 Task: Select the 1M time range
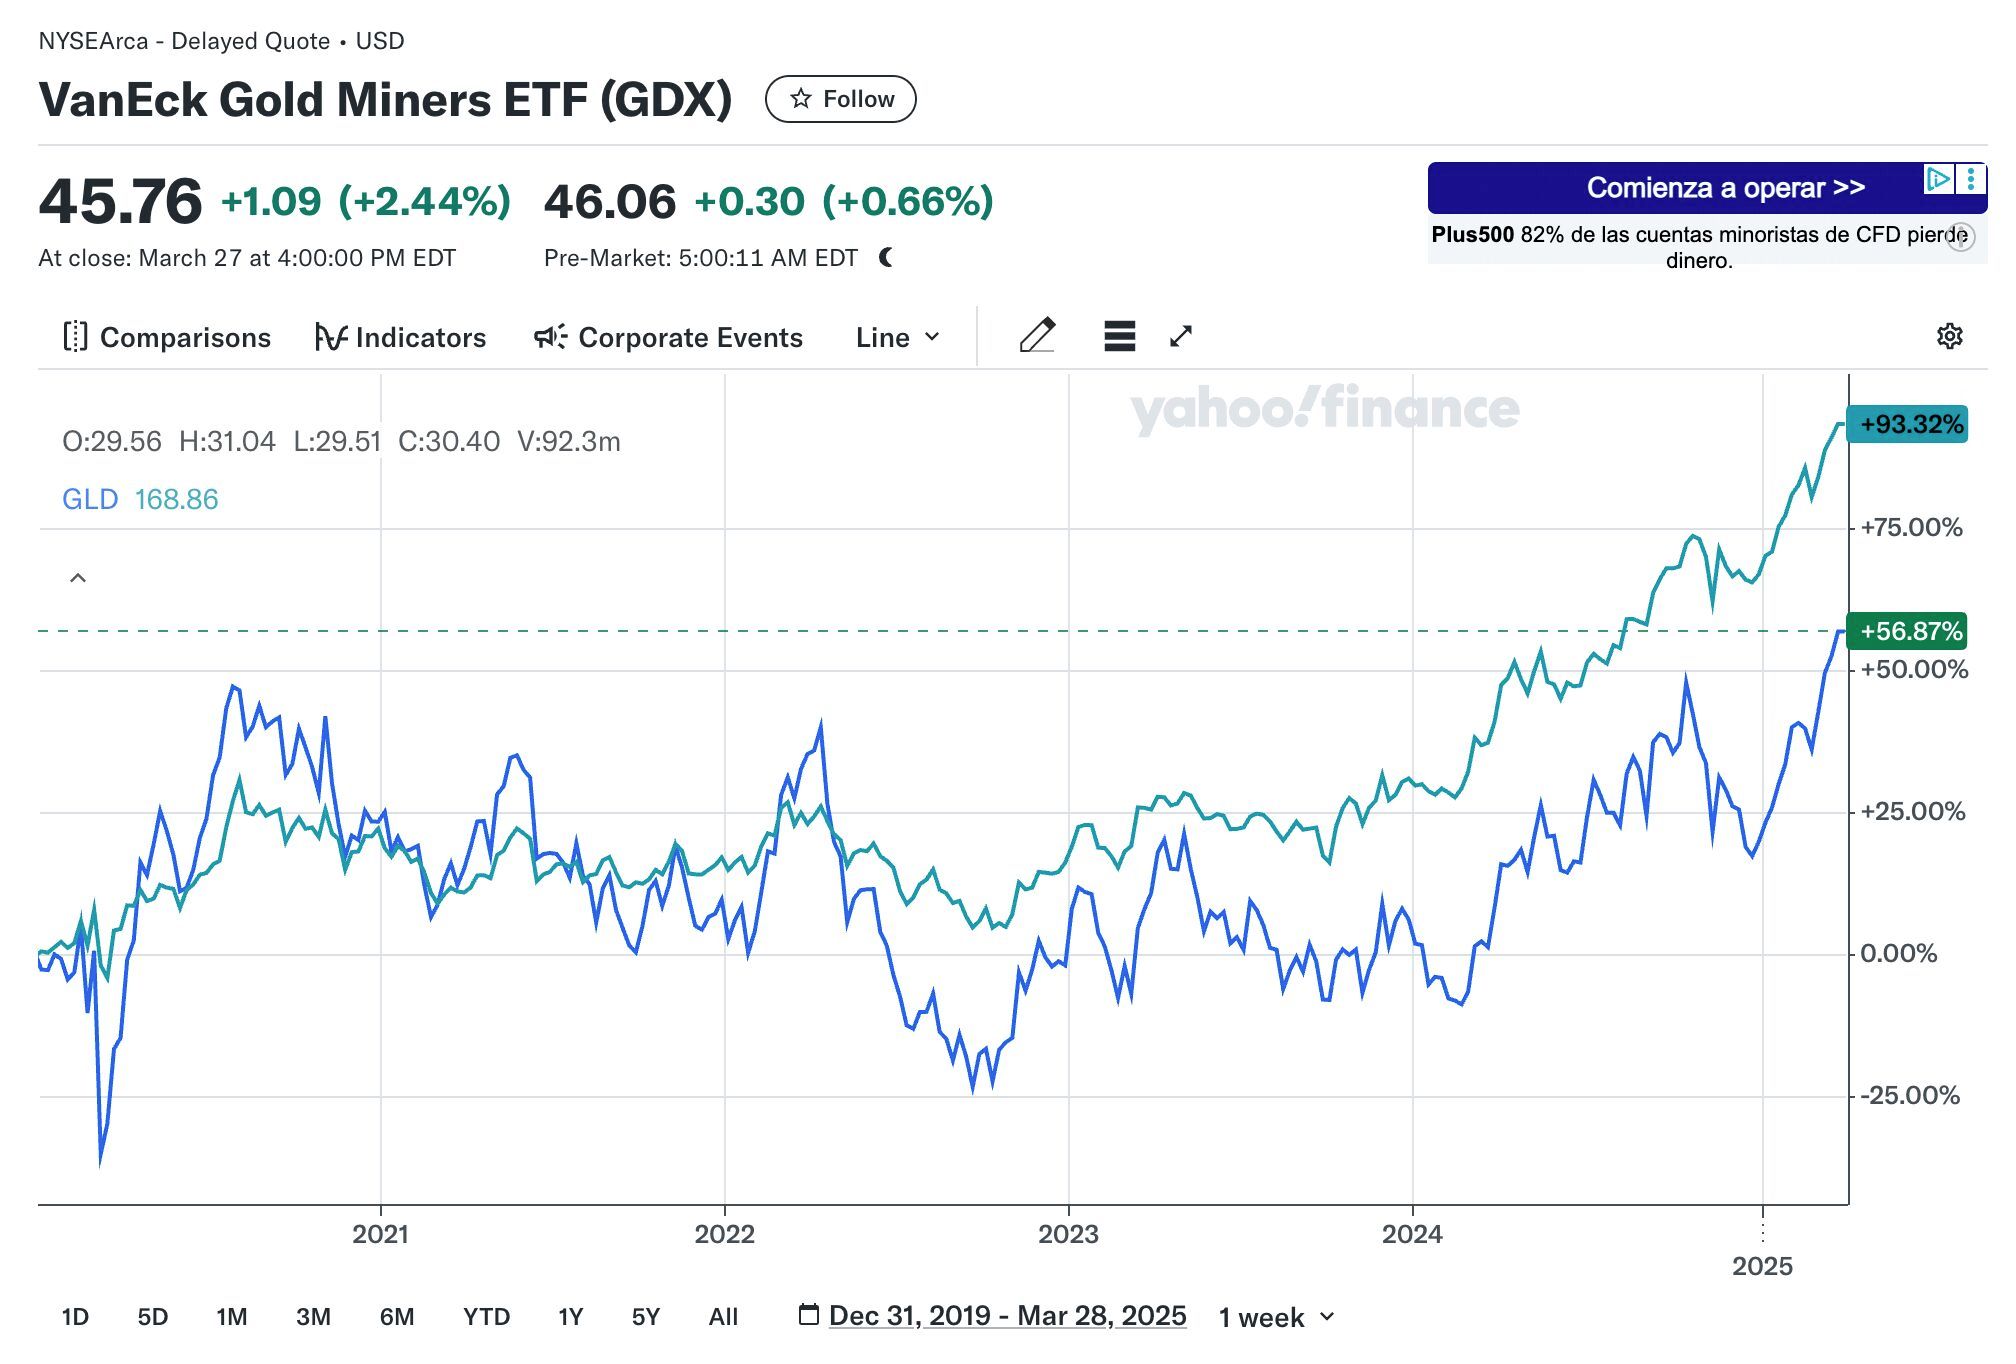pyautogui.click(x=231, y=1317)
